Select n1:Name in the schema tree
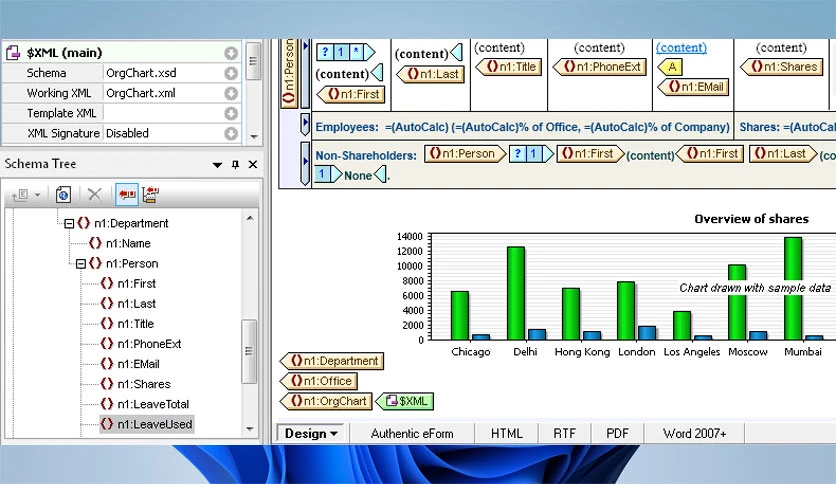The height and width of the screenshot is (484, 836). click(x=128, y=244)
